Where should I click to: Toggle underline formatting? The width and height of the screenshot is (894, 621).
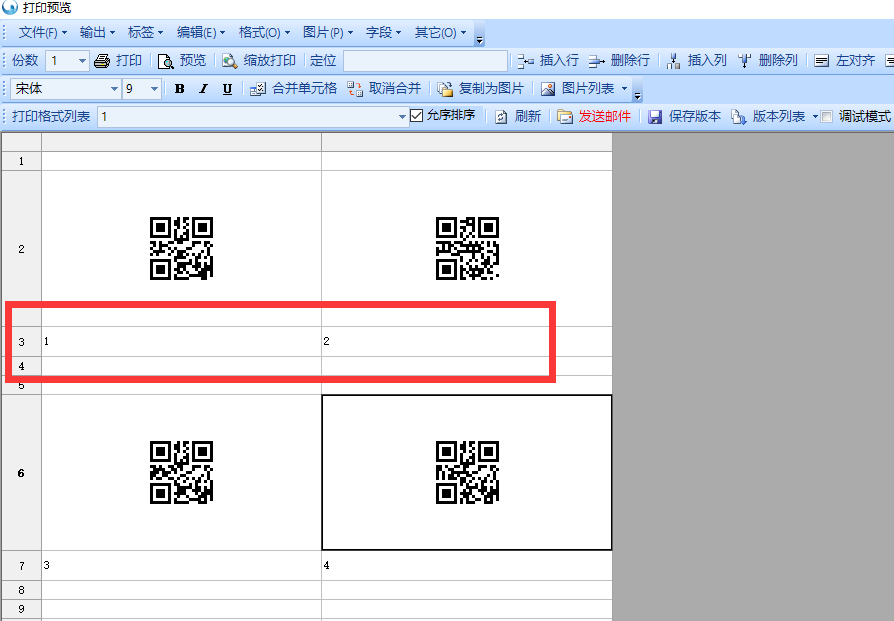tap(227, 89)
